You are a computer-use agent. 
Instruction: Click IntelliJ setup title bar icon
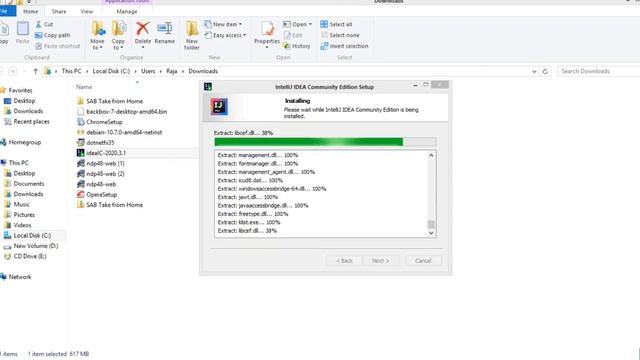pyautogui.click(x=208, y=87)
